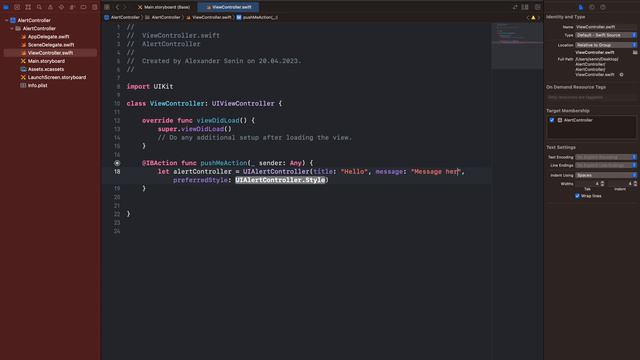Select Assets.xcassets in navigator
640x360 pixels.
pyautogui.click(x=46, y=69)
